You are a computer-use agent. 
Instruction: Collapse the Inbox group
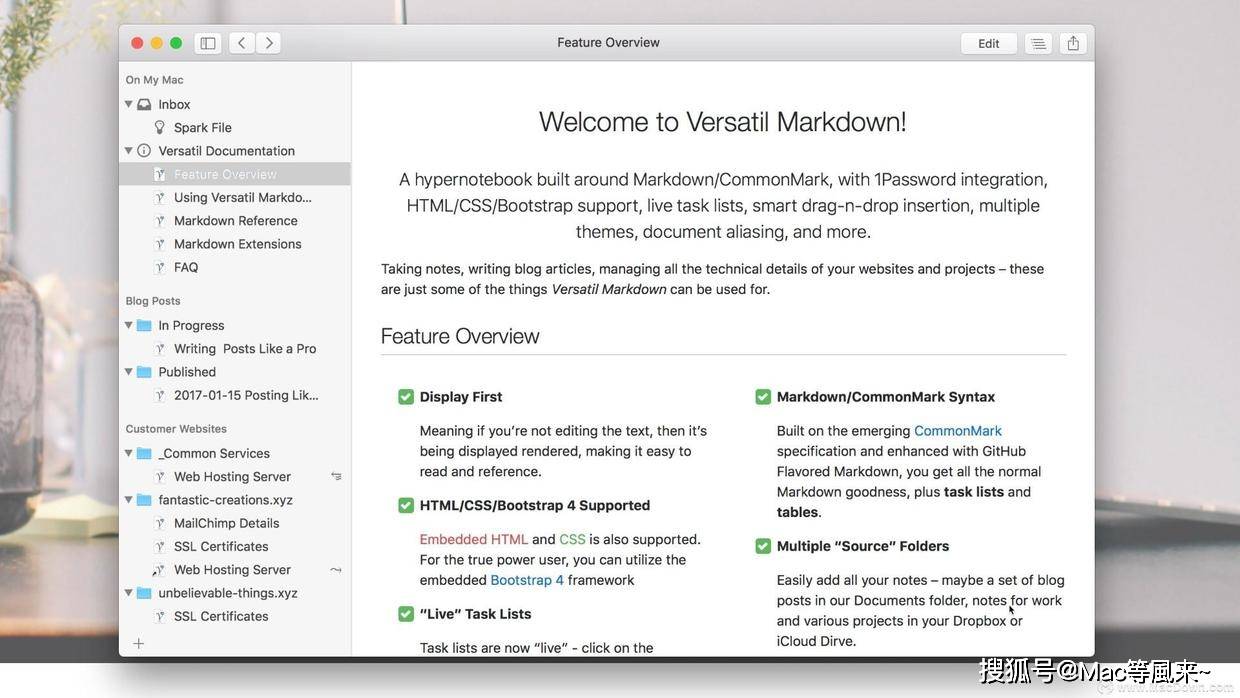click(128, 104)
